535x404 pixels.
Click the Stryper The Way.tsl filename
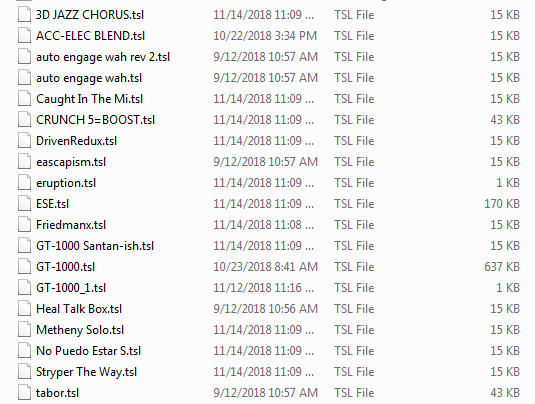87,372
